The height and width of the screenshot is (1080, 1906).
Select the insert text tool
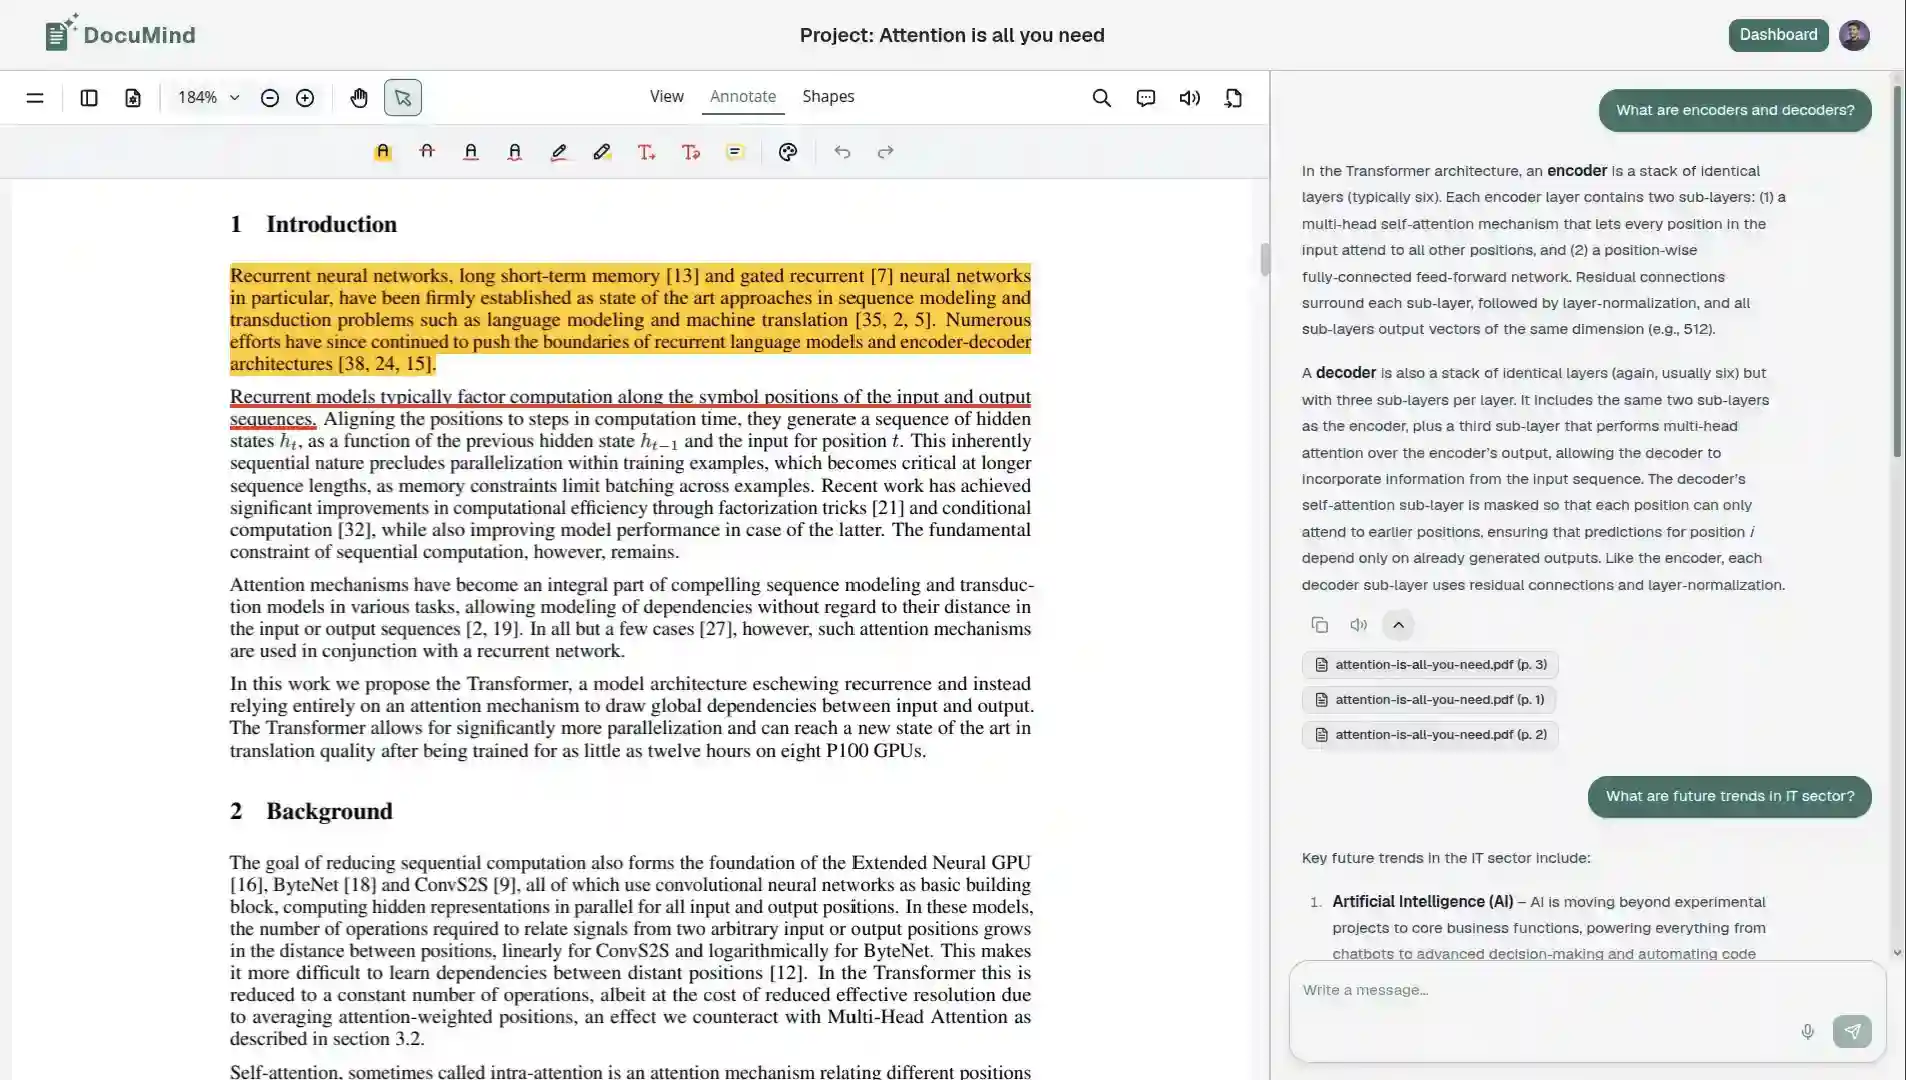click(647, 152)
